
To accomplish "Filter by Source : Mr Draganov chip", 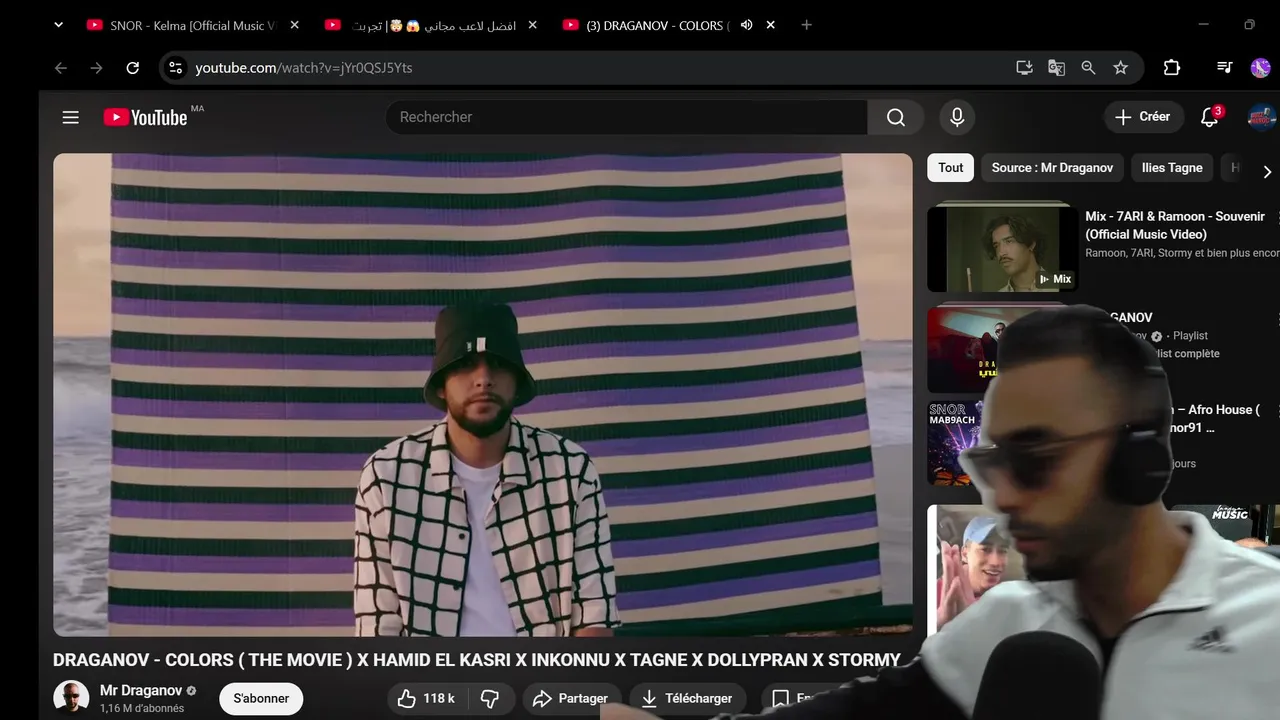I will 1052,168.
